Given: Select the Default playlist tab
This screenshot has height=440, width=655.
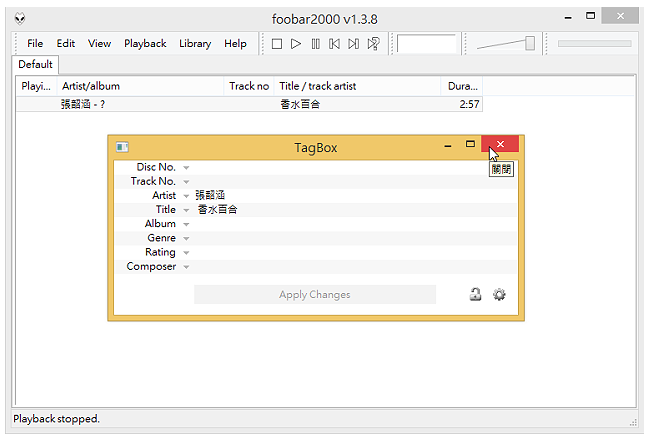Looking at the screenshot, I should point(36,64).
